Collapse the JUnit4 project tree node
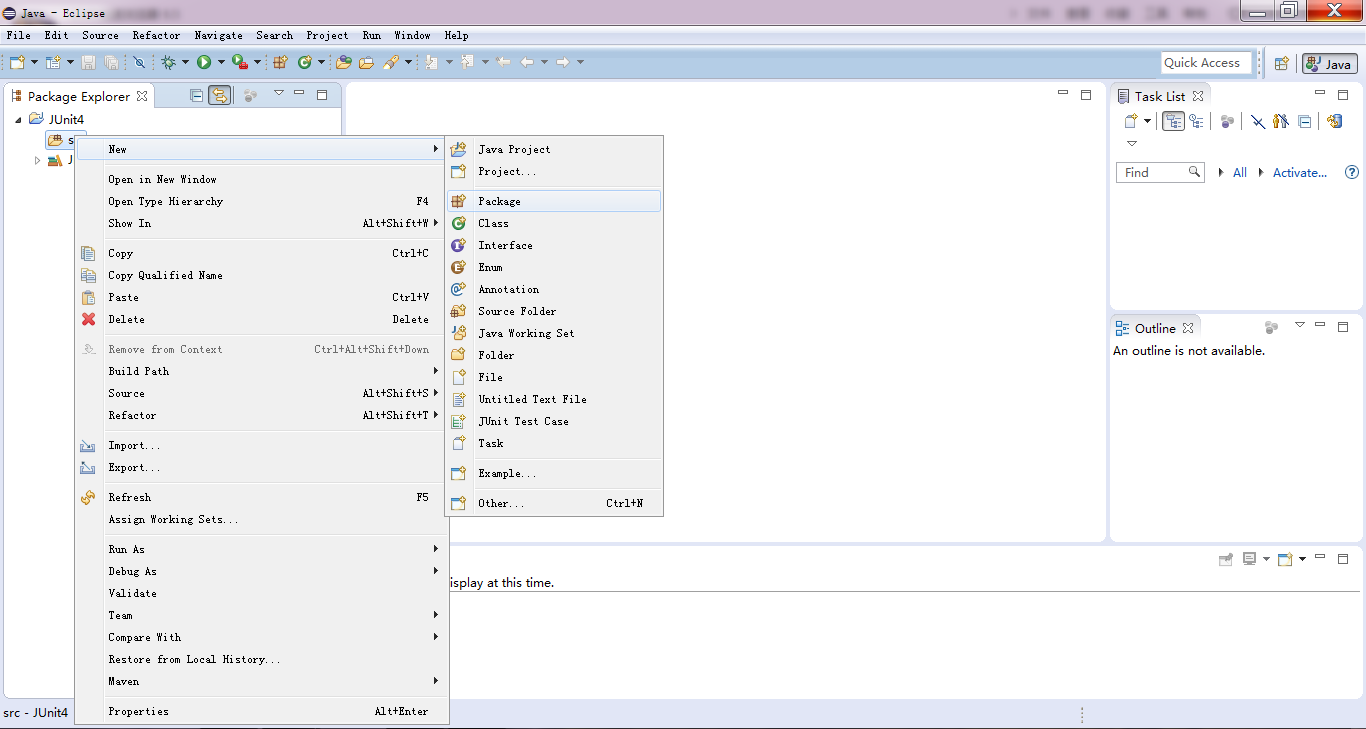Screen dimensions: 1366x729 click(x=19, y=119)
